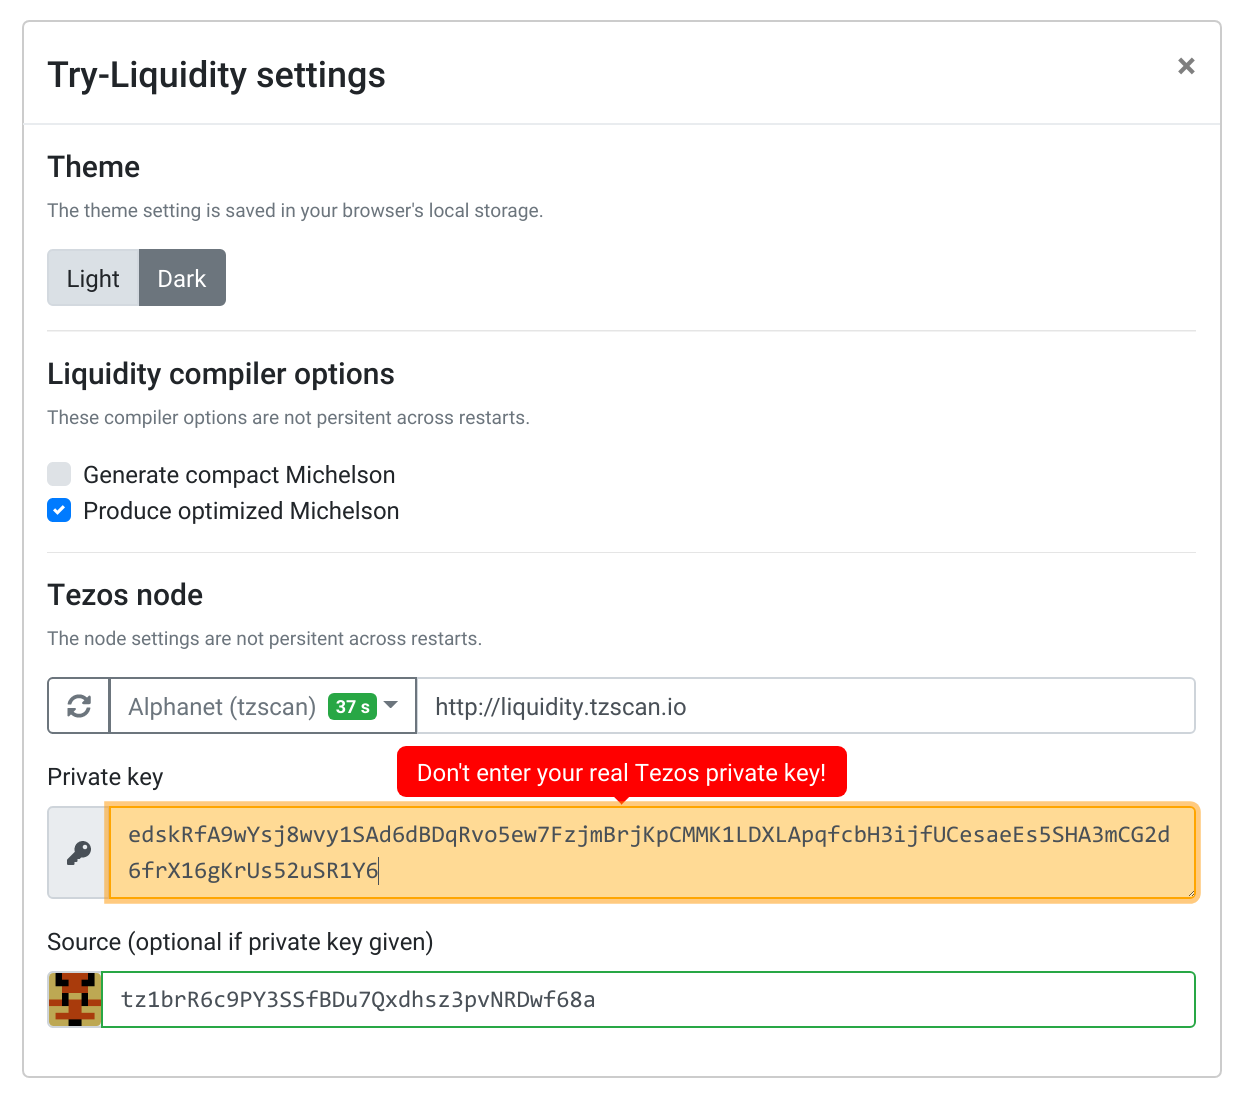This screenshot has height=1099, width=1242.
Task: Close the Try-Liquidity settings dialog
Action: [1186, 66]
